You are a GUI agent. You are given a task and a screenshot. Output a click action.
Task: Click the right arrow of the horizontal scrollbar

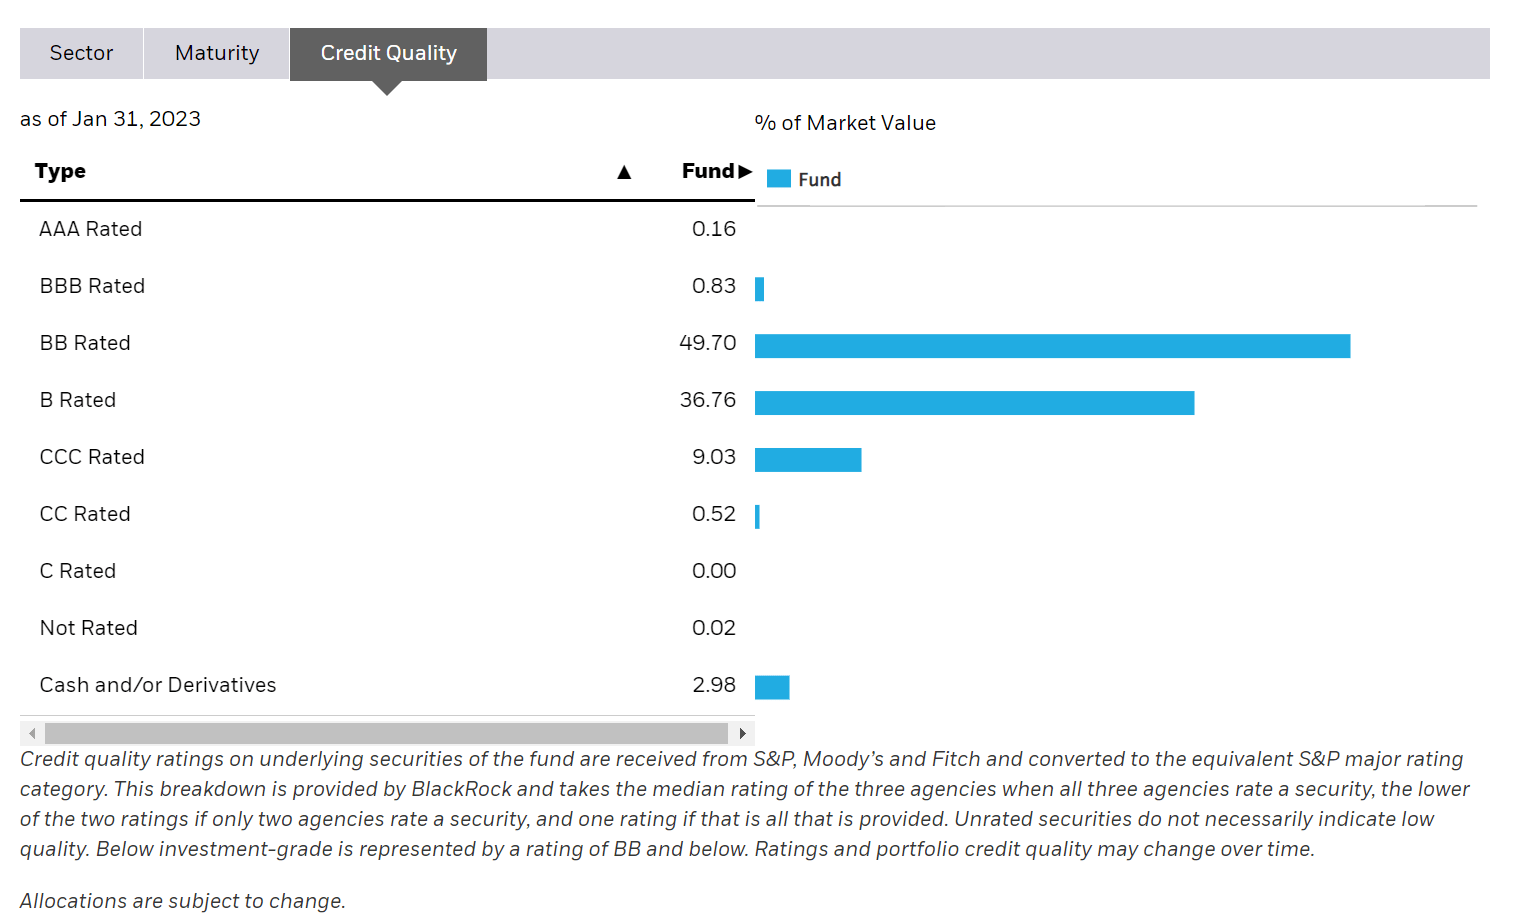[x=744, y=732]
